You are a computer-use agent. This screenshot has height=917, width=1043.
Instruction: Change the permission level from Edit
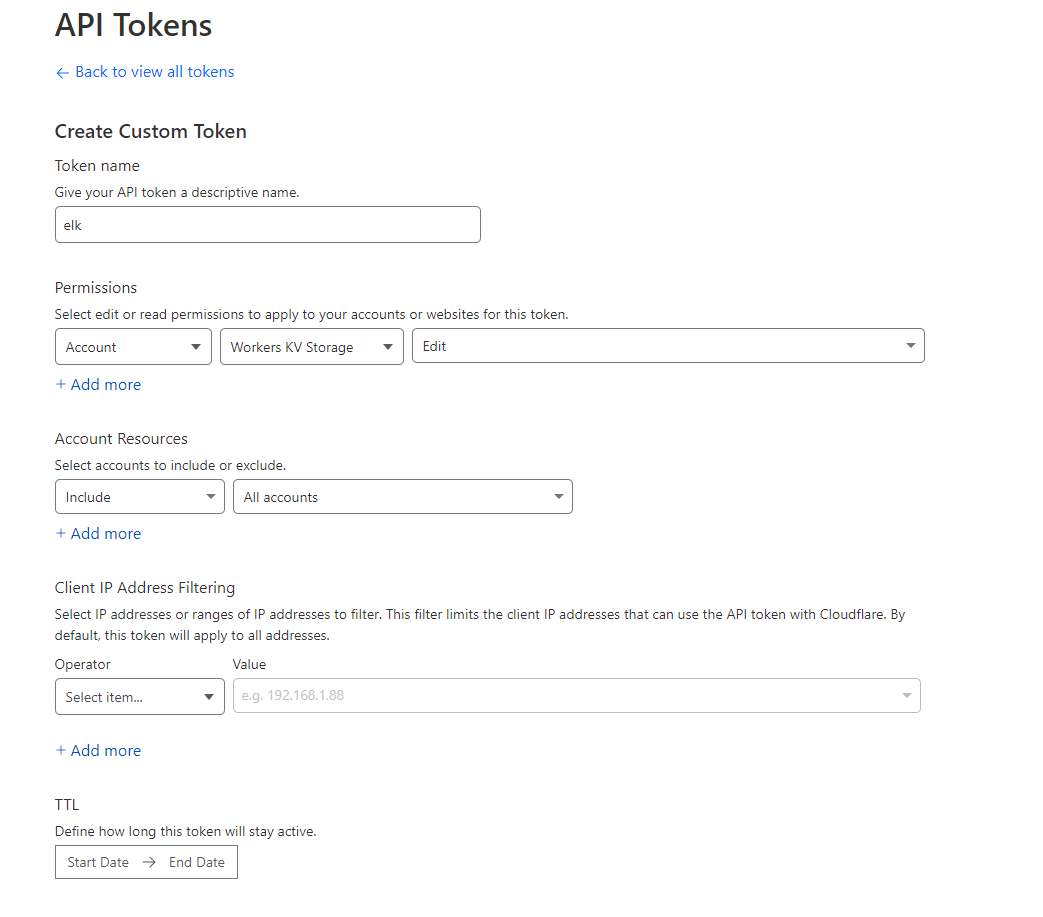coord(668,346)
